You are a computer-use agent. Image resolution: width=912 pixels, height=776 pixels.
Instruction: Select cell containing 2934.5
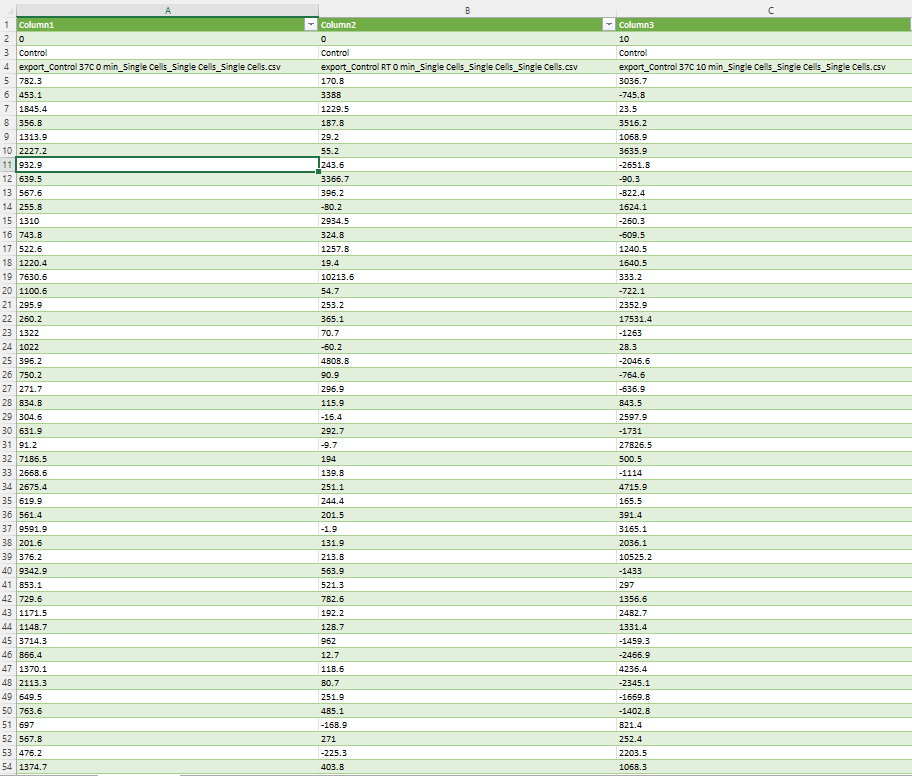click(x=467, y=221)
